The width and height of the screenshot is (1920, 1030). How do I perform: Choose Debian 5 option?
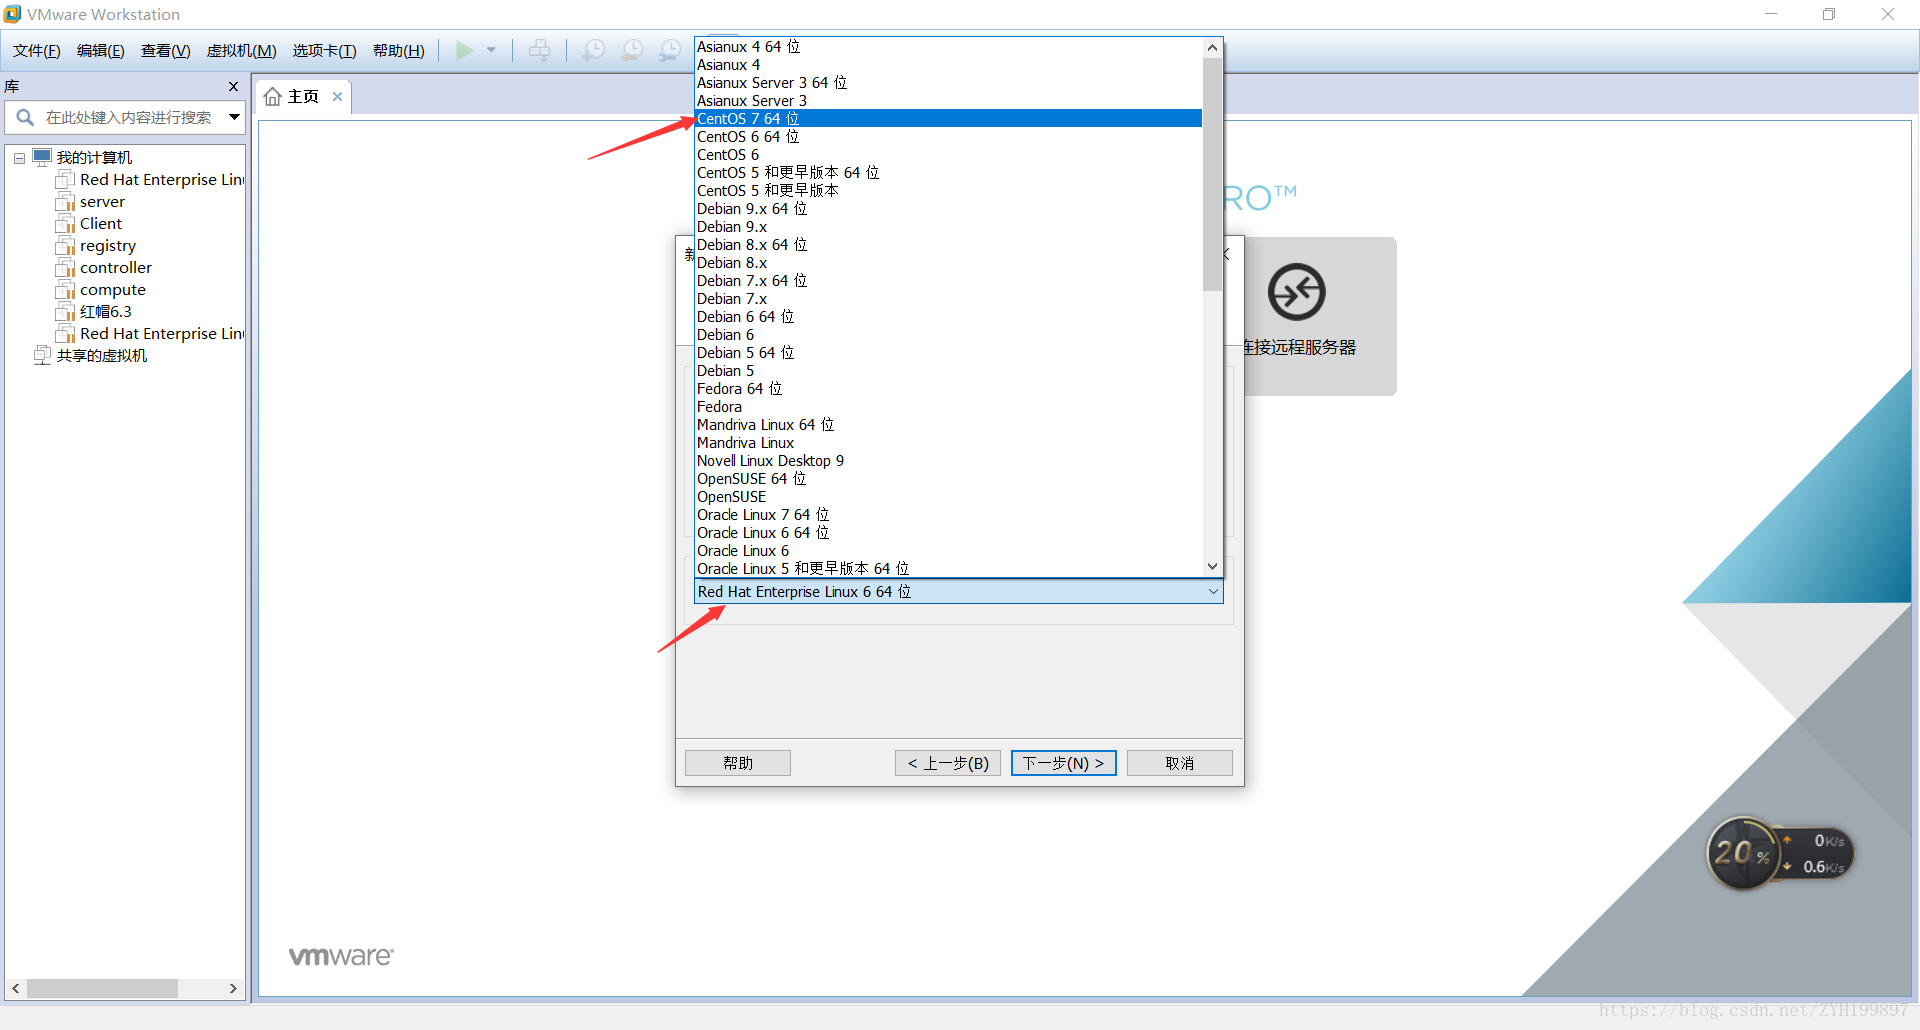[948, 371]
